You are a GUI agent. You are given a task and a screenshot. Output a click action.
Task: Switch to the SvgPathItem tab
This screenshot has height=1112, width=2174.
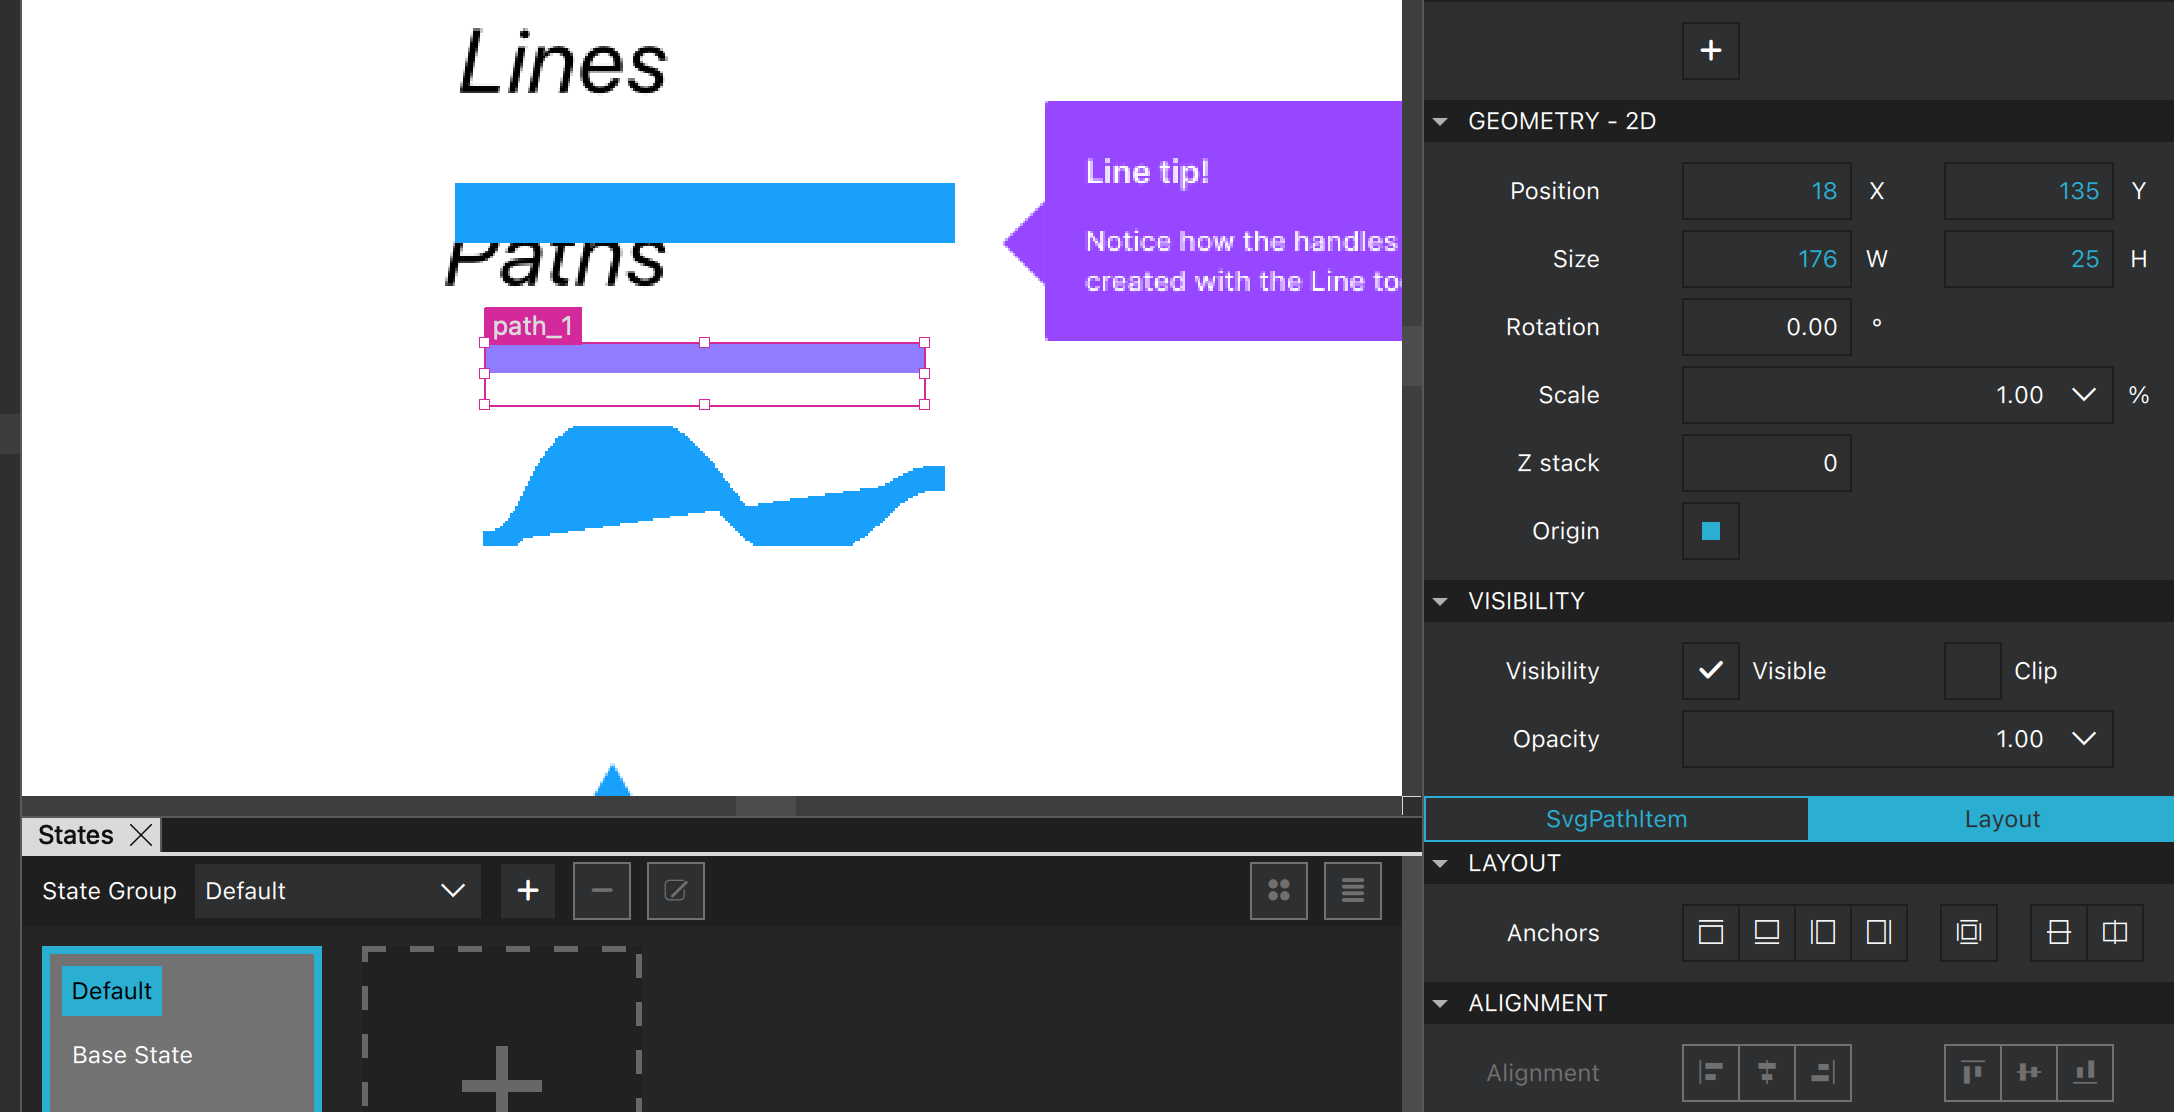coord(1616,819)
